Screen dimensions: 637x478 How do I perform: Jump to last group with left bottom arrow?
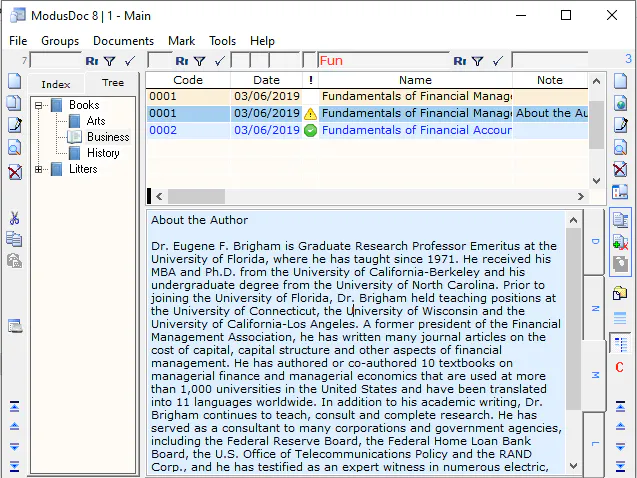[x=14, y=466]
